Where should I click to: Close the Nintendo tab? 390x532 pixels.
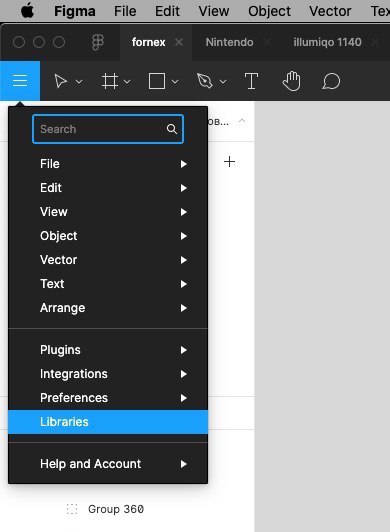267,42
